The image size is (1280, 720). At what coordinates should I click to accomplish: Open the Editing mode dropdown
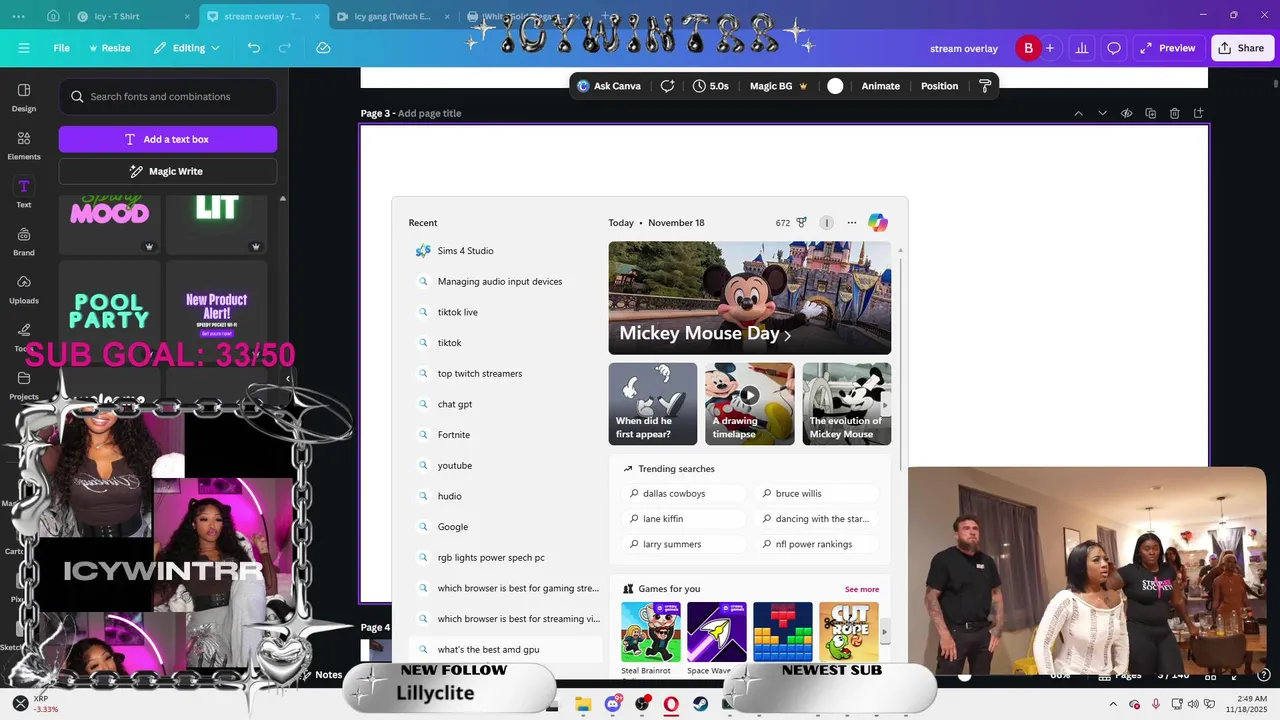(186, 48)
